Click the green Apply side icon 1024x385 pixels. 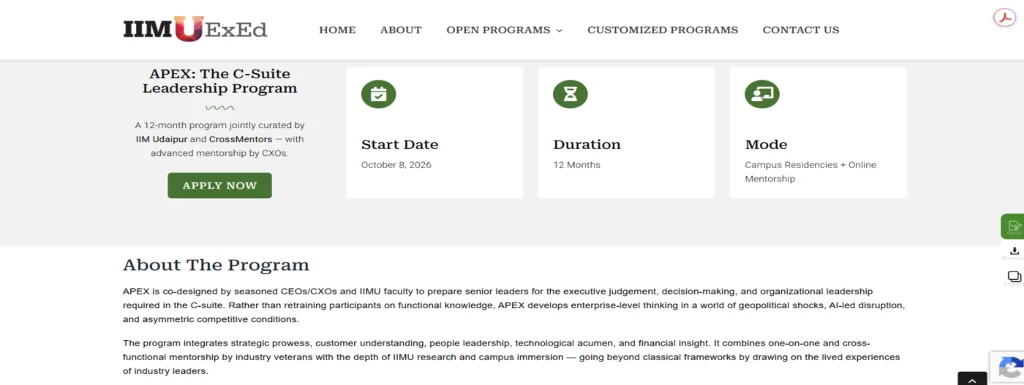point(1013,226)
